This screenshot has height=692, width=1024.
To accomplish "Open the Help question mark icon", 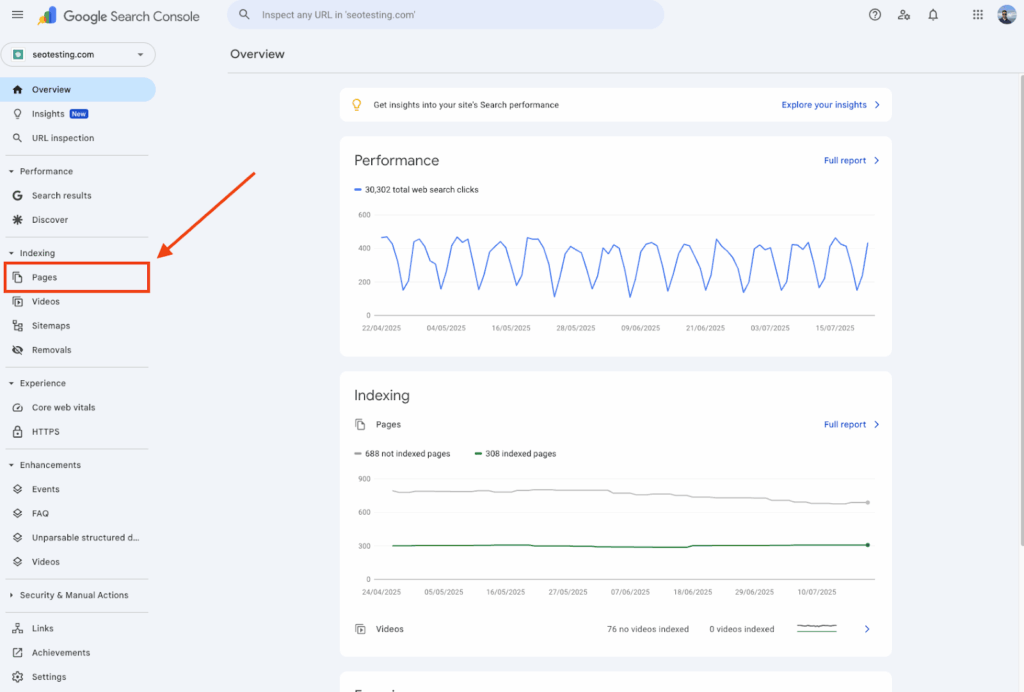I will point(874,14).
